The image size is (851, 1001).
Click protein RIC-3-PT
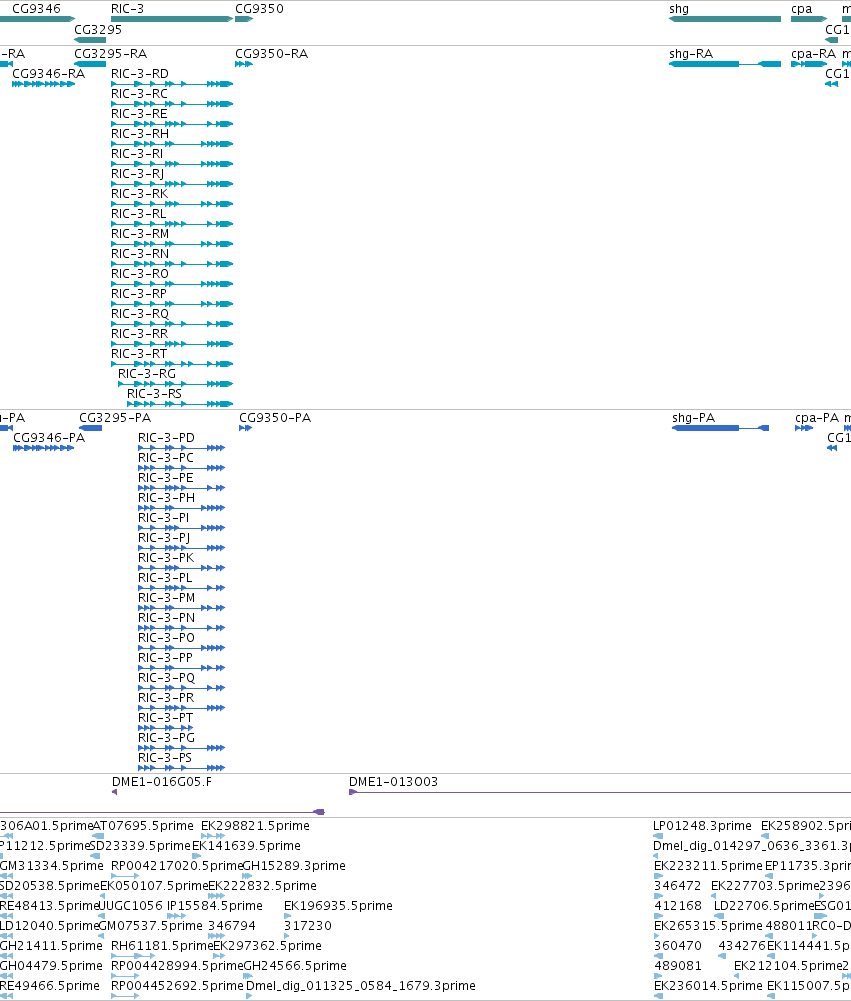tap(165, 728)
